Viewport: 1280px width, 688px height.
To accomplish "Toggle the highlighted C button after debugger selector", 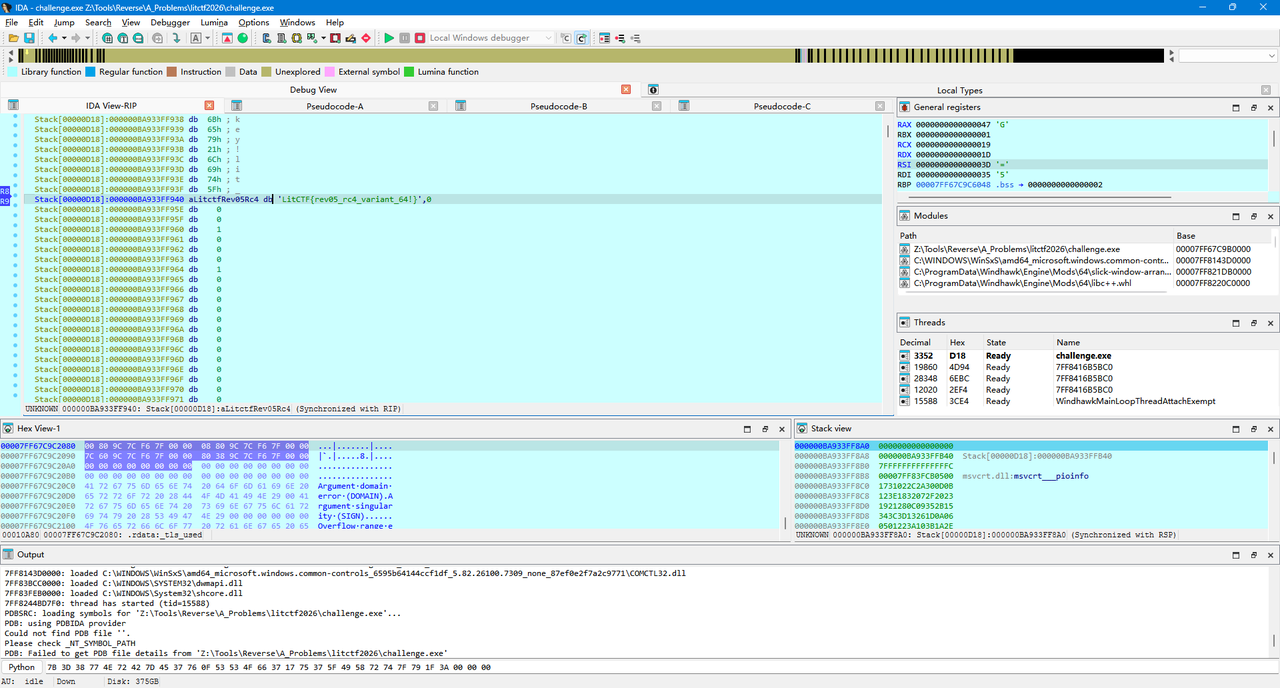I will click(x=581, y=38).
